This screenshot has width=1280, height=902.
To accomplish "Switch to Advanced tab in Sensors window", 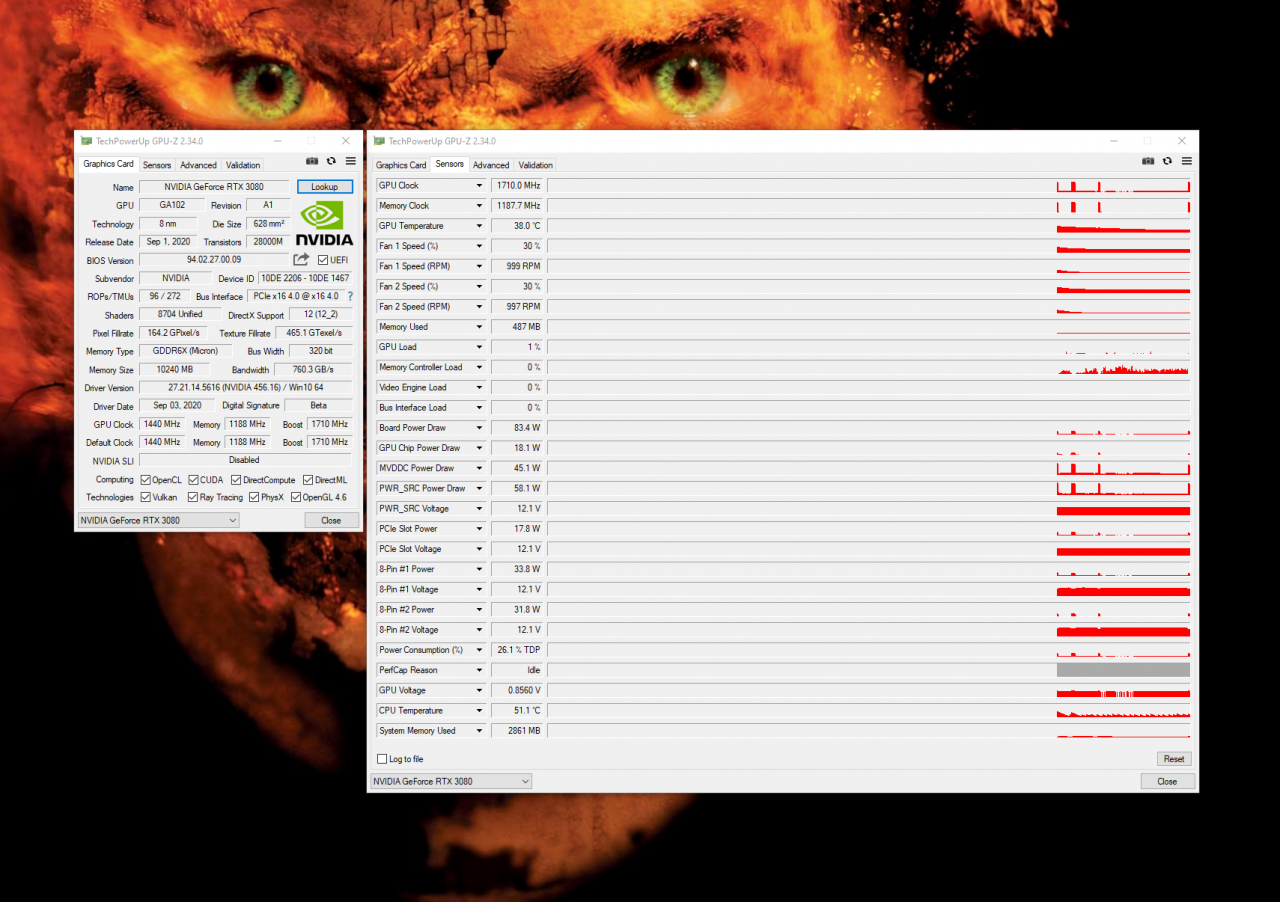I will click(x=491, y=165).
